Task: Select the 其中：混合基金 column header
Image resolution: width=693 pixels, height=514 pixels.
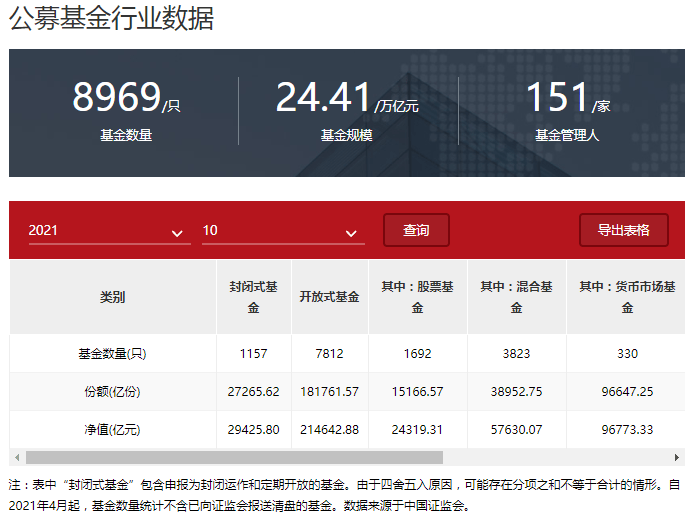Action: 517,297
